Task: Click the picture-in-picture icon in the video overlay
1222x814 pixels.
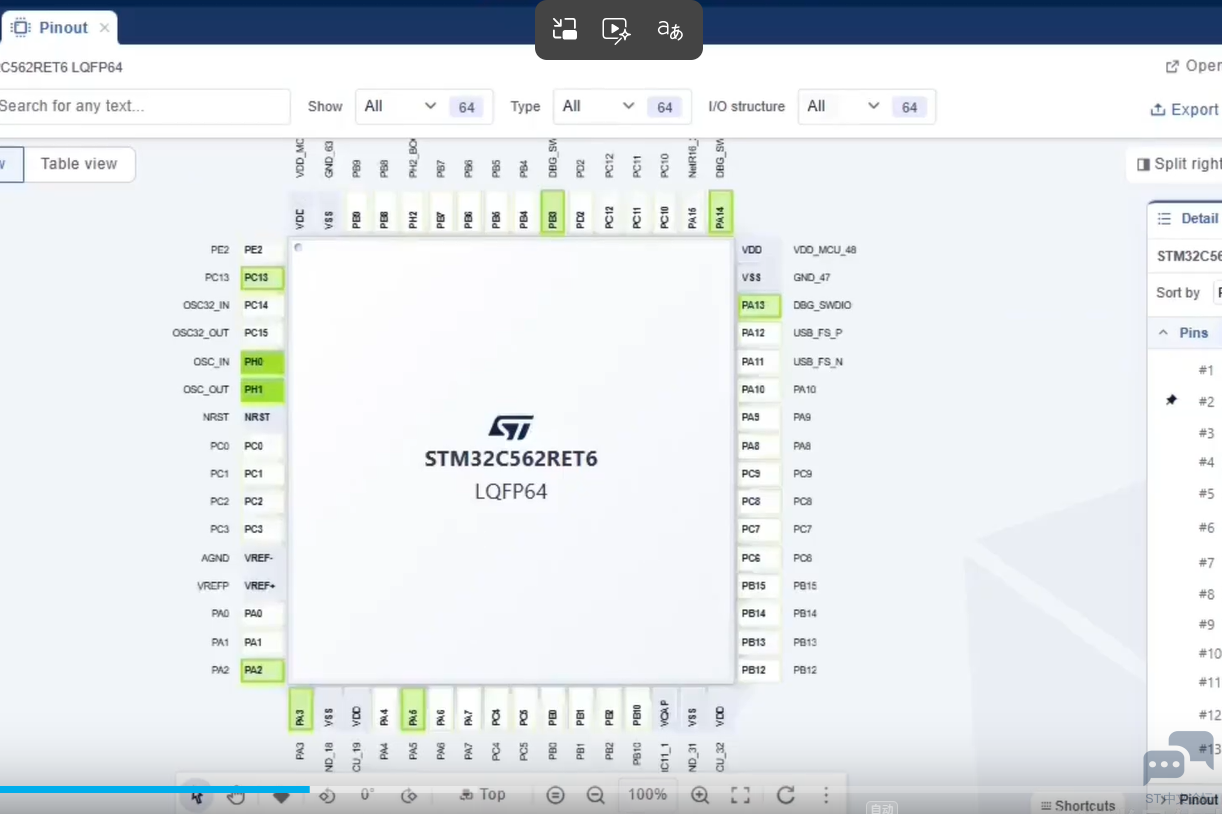Action: [565, 30]
